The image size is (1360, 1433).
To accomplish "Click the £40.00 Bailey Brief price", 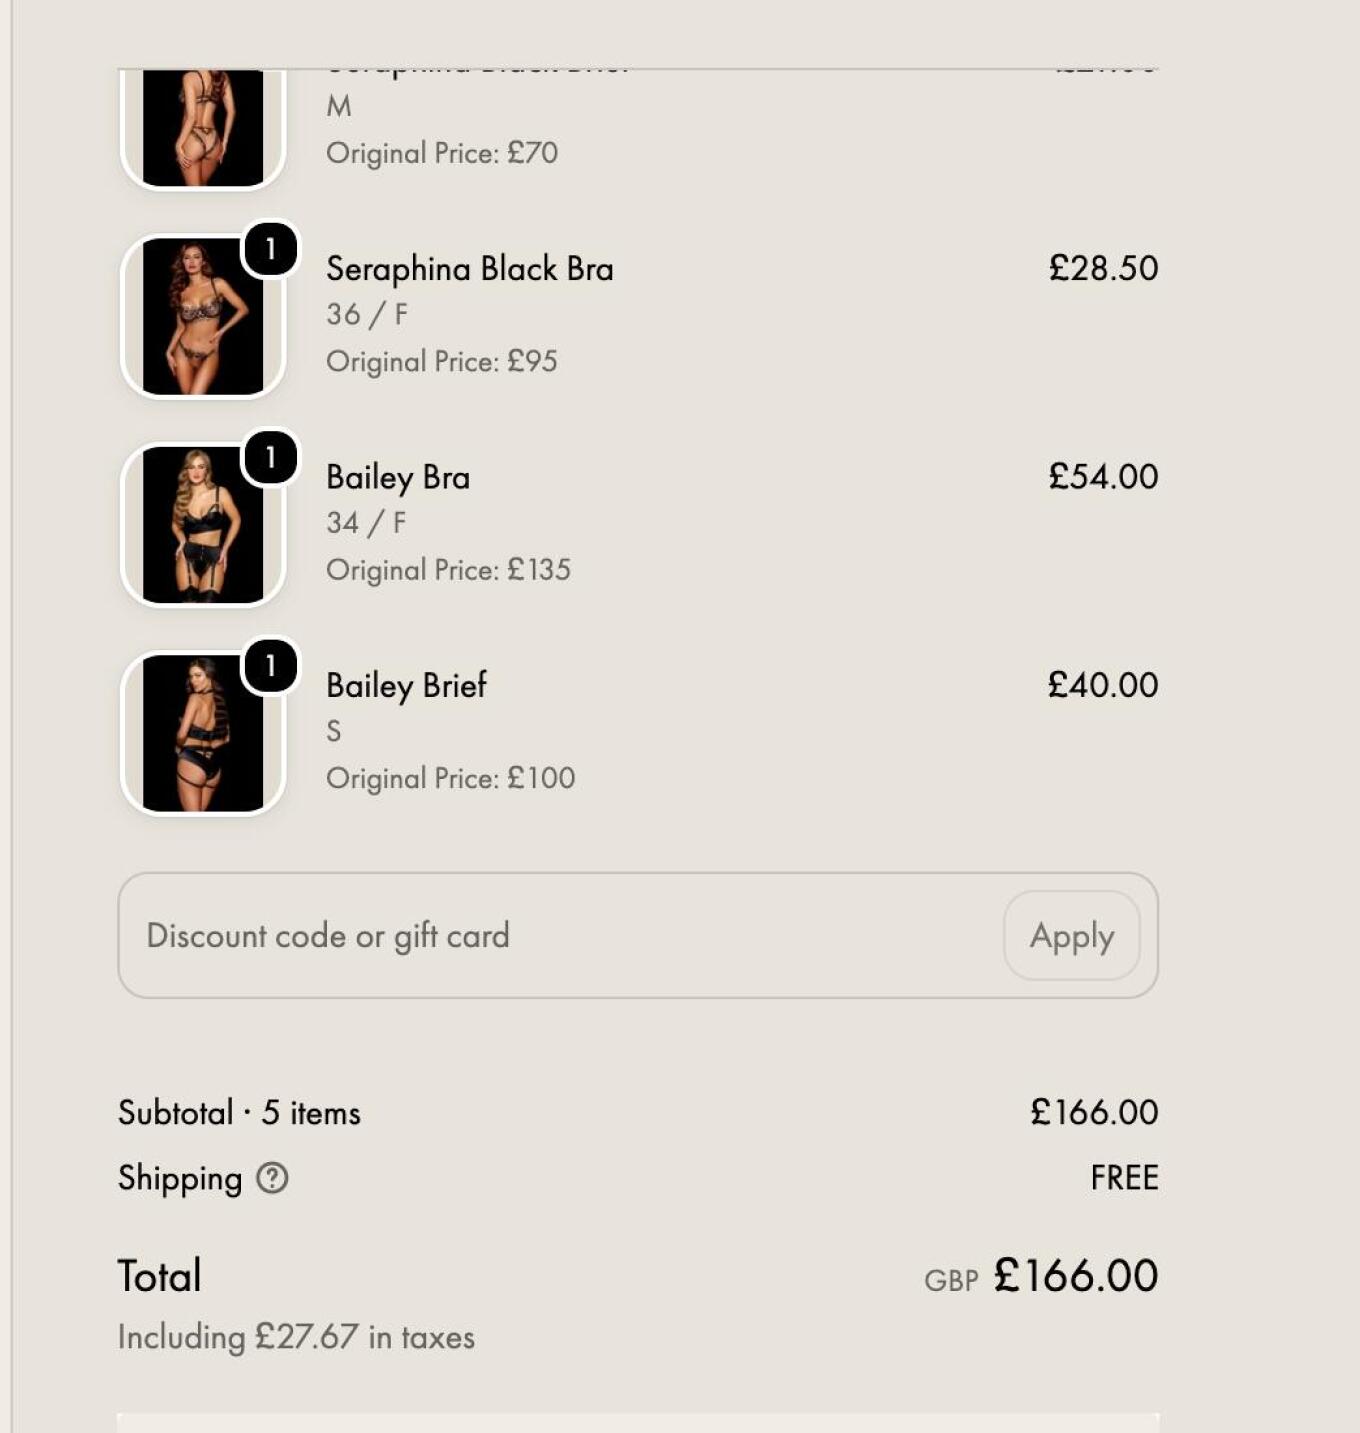I will point(1103,685).
